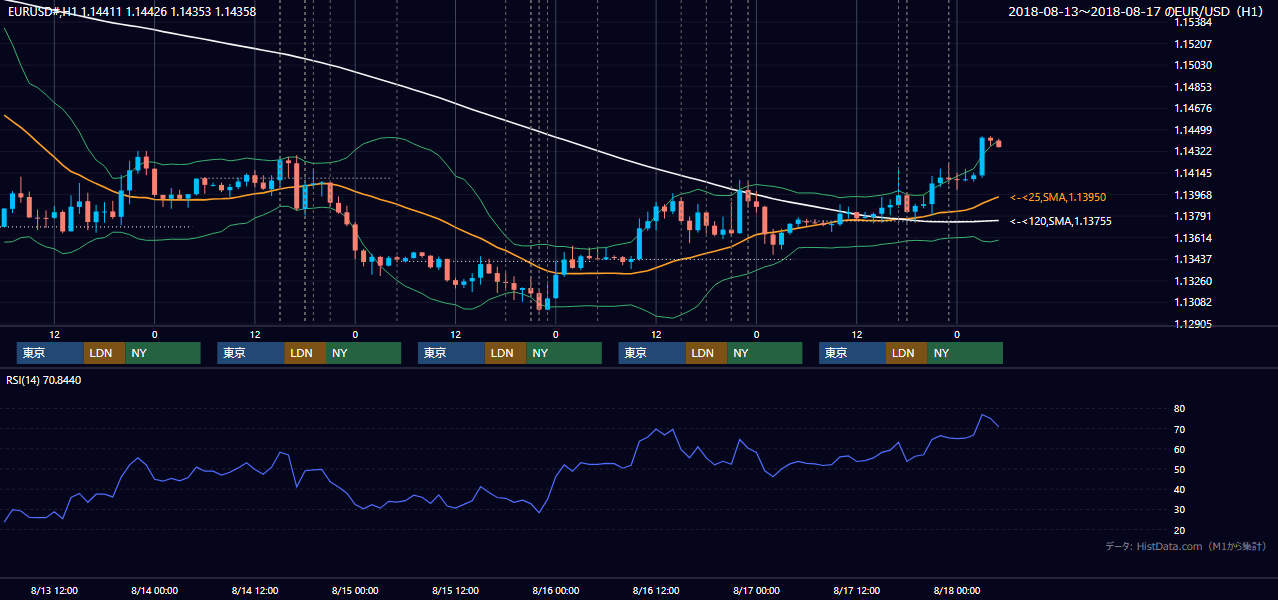Select 東京 session block above 8/14 12:00
The height and width of the screenshot is (600, 1278).
pyautogui.click(x=251, y=353)
